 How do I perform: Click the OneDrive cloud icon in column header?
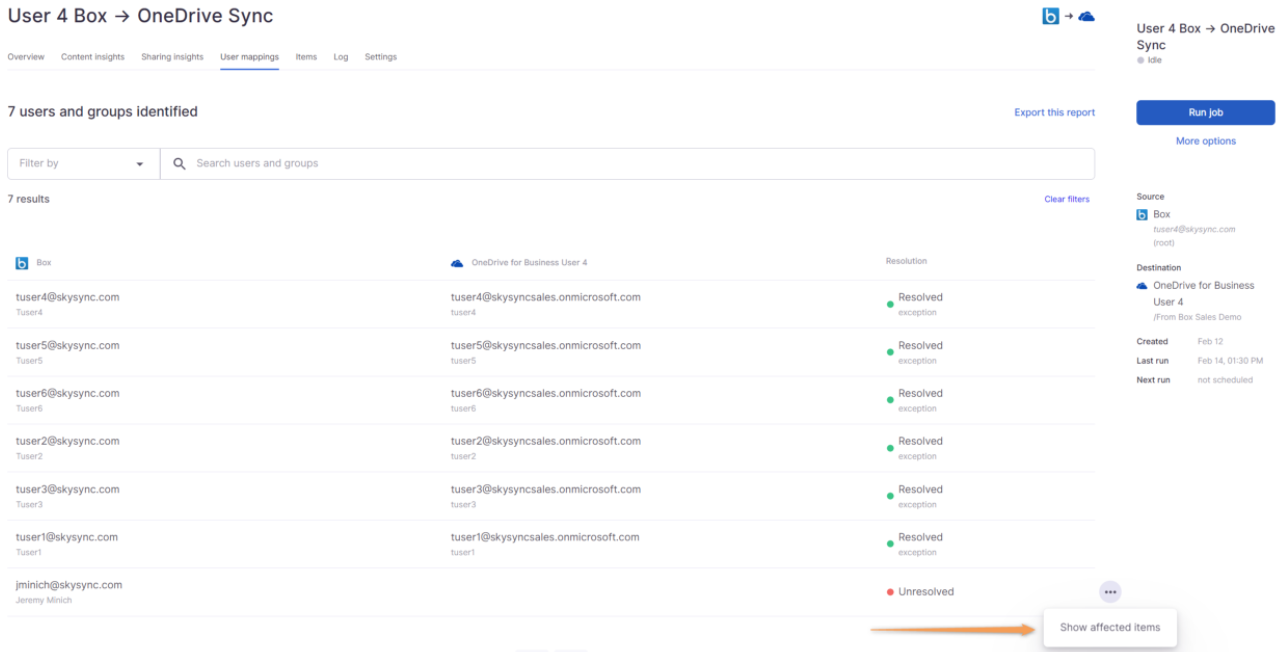(x=457, y=263)
